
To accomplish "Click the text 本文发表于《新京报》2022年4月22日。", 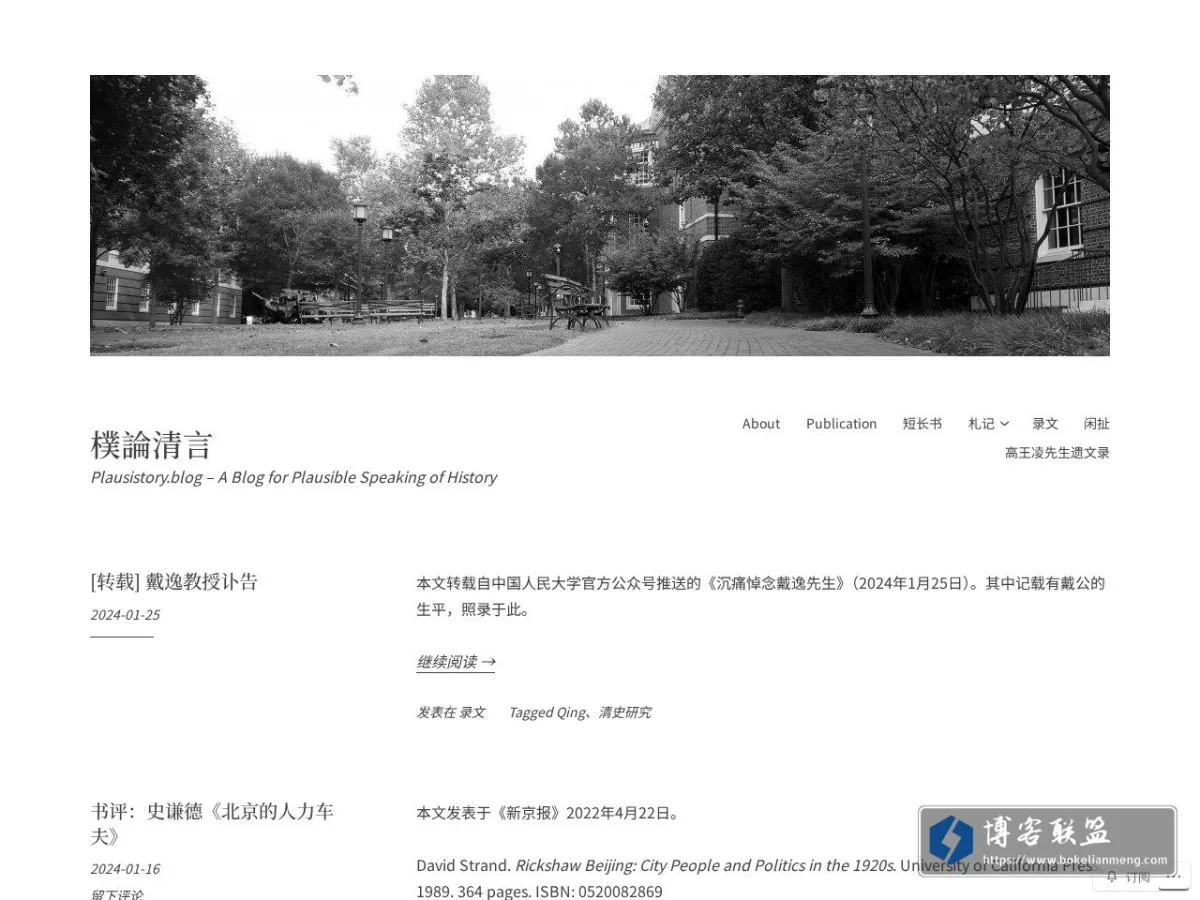I will click(x=550, y=813).
